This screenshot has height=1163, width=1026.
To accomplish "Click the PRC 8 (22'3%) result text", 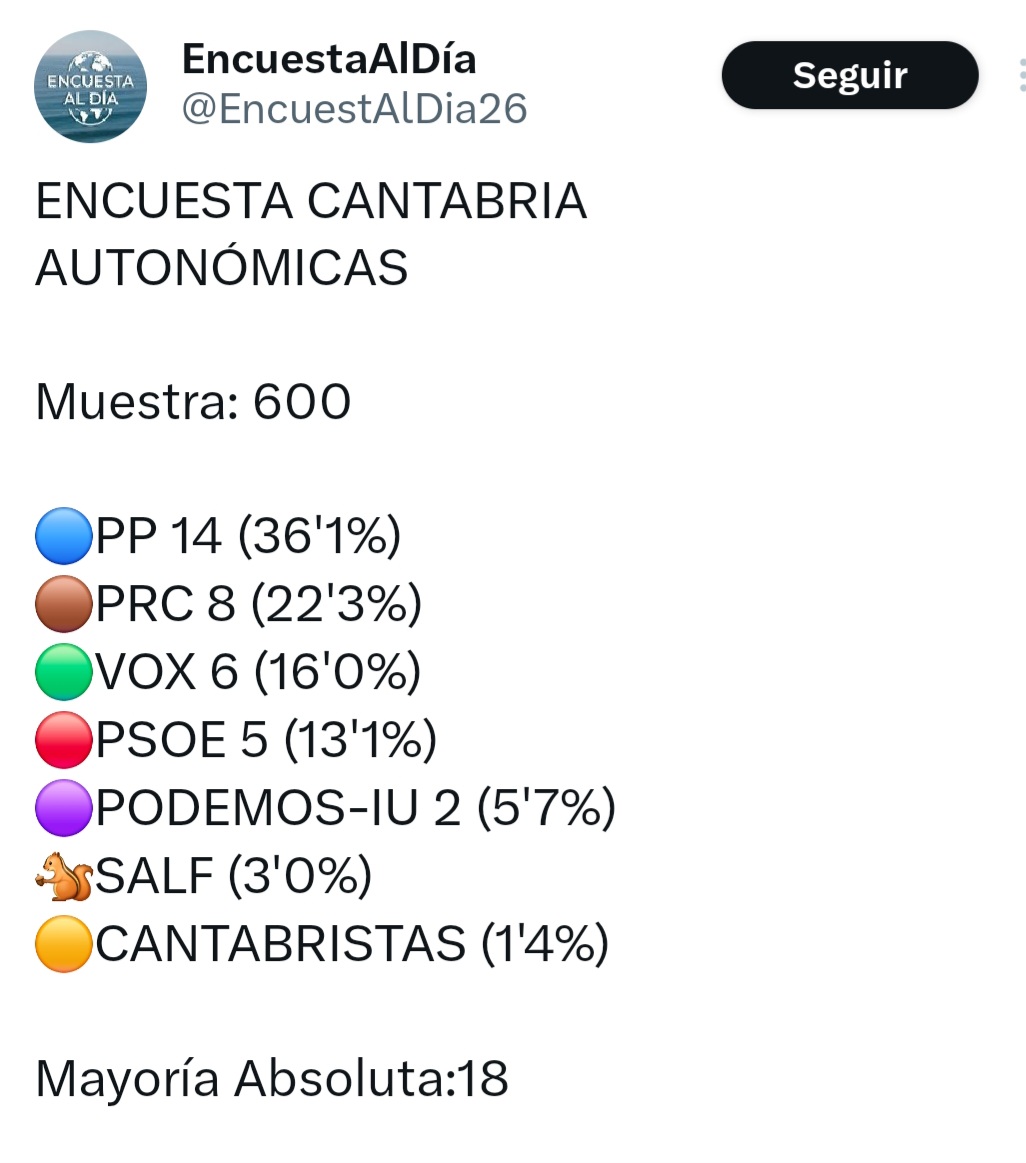I will click(x=259, y=605).
